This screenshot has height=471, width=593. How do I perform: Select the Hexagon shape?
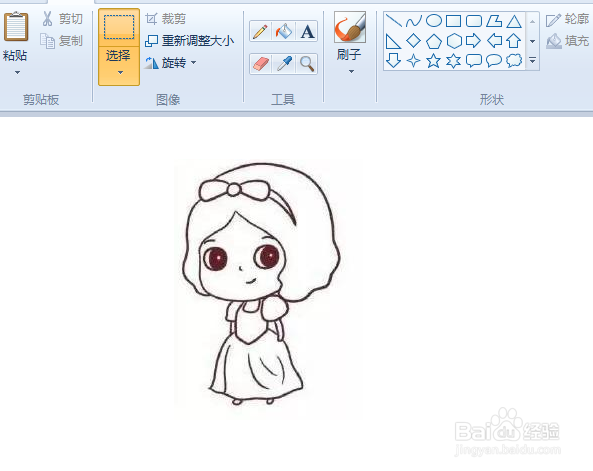[x=454, y=41]
